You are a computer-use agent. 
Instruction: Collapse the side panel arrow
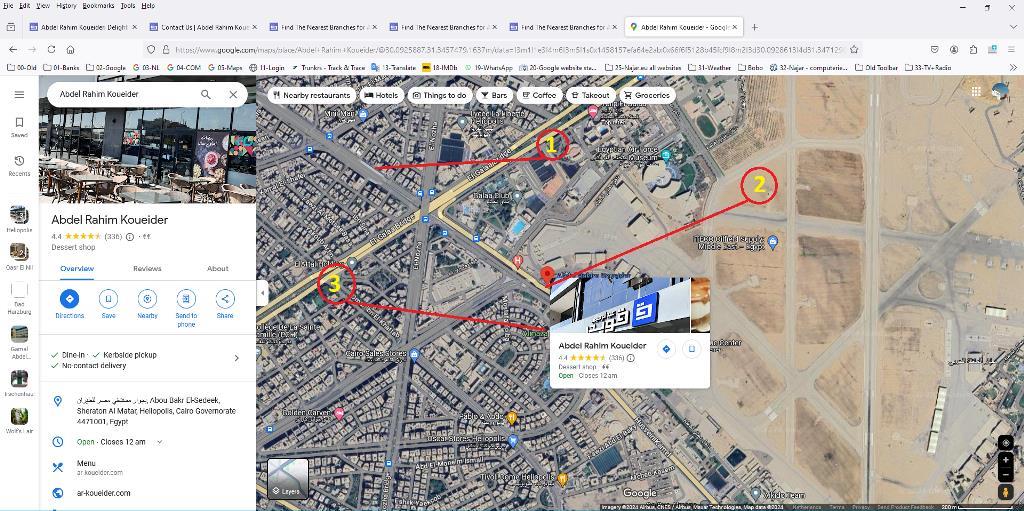coord(263,293)
